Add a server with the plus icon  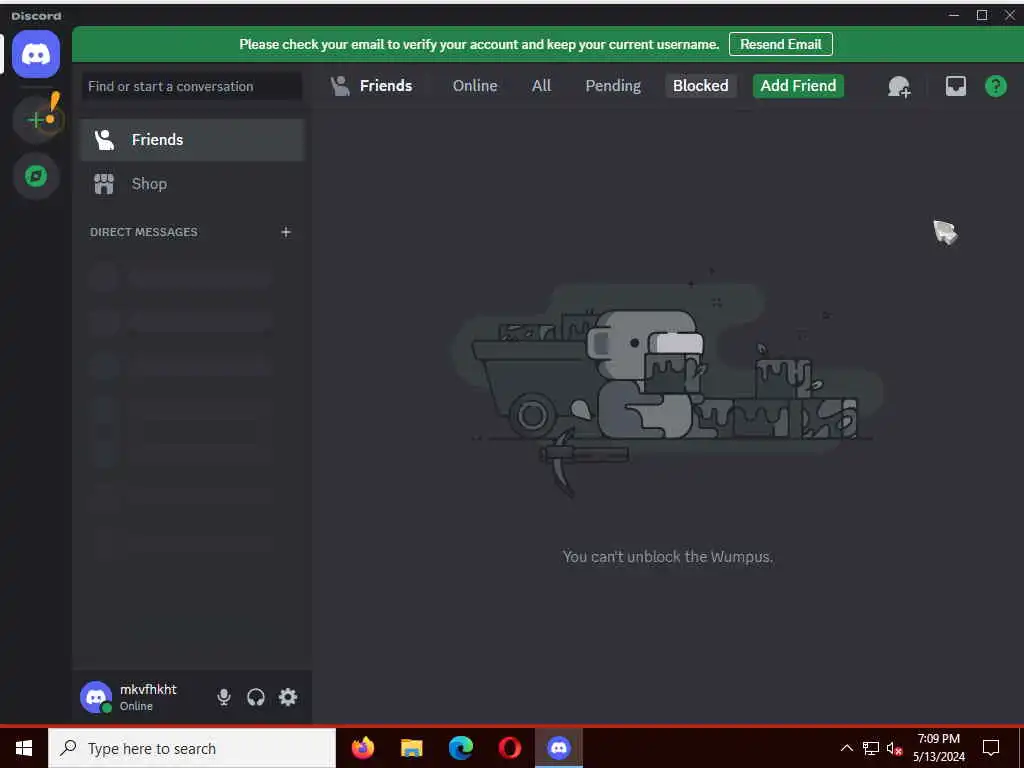[36, 120]
